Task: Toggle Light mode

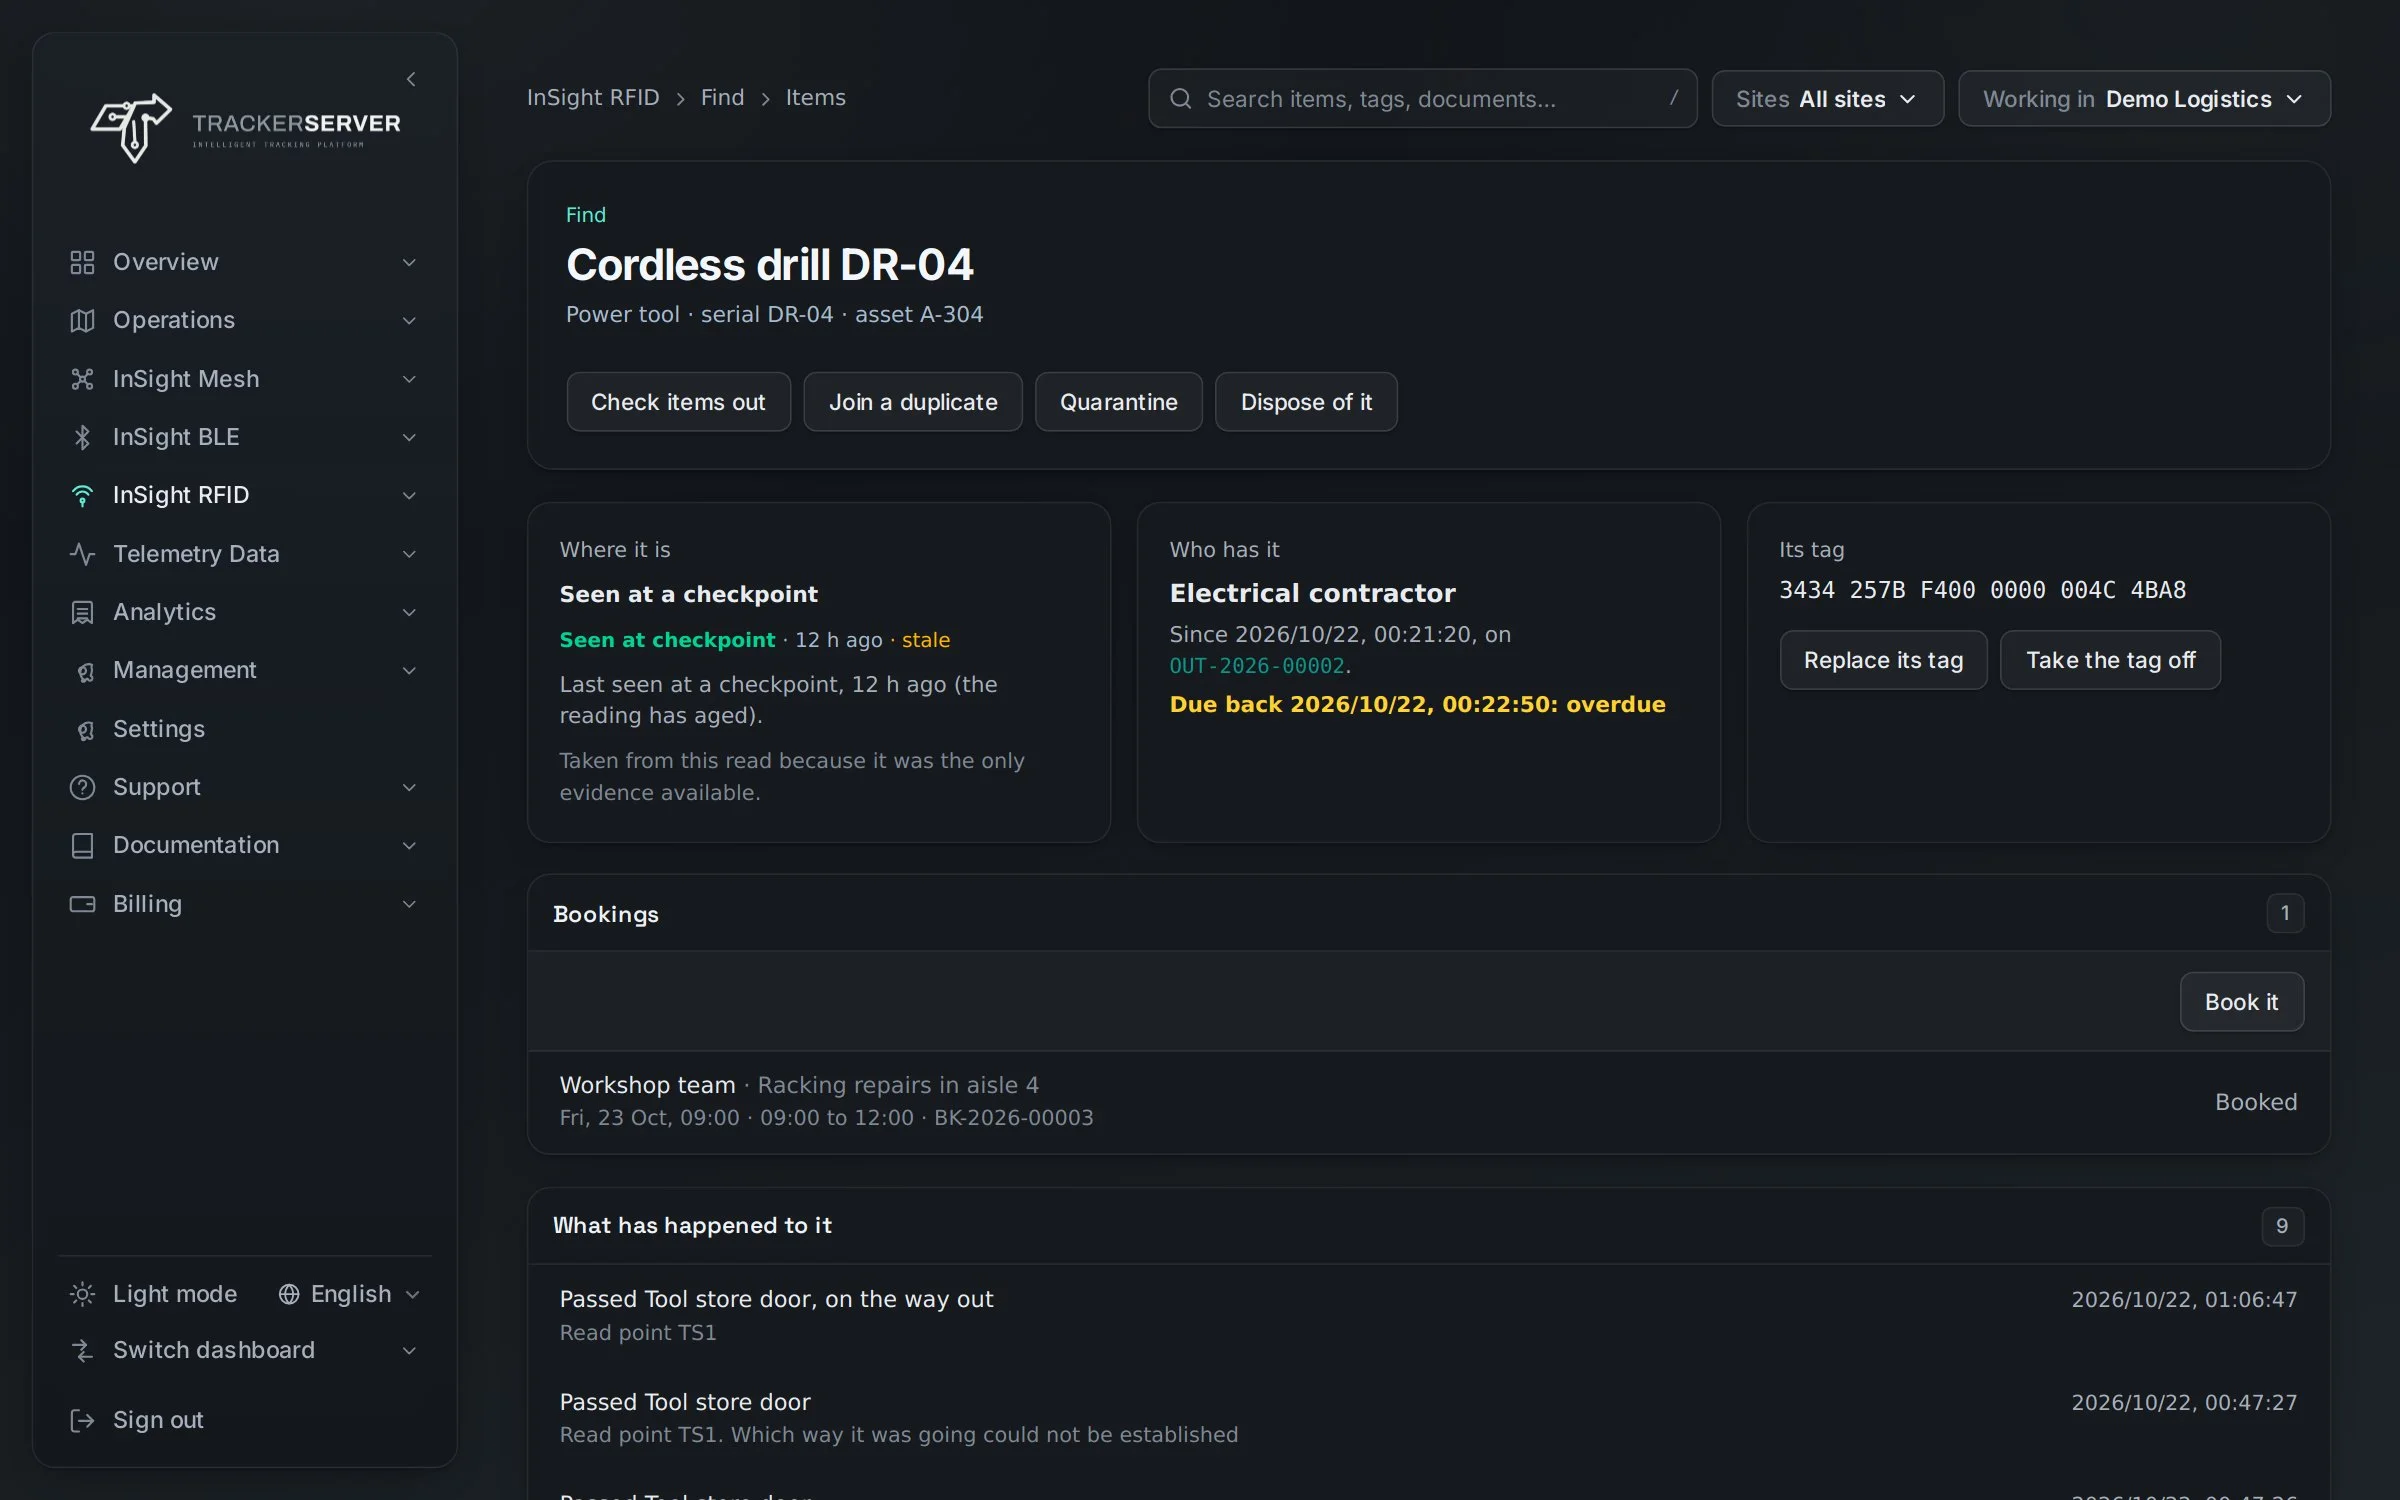Action: (x=153, y=1294)
